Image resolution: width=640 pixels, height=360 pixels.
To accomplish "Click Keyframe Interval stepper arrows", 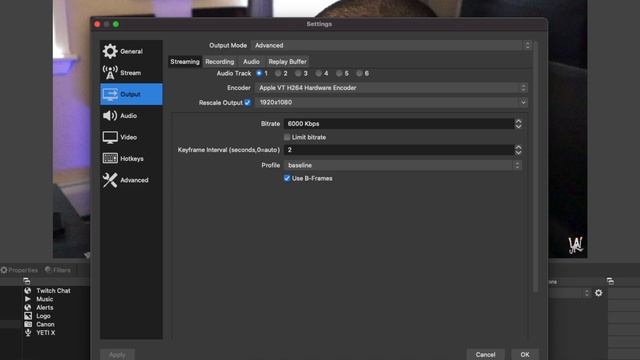I will click(518, 150).
